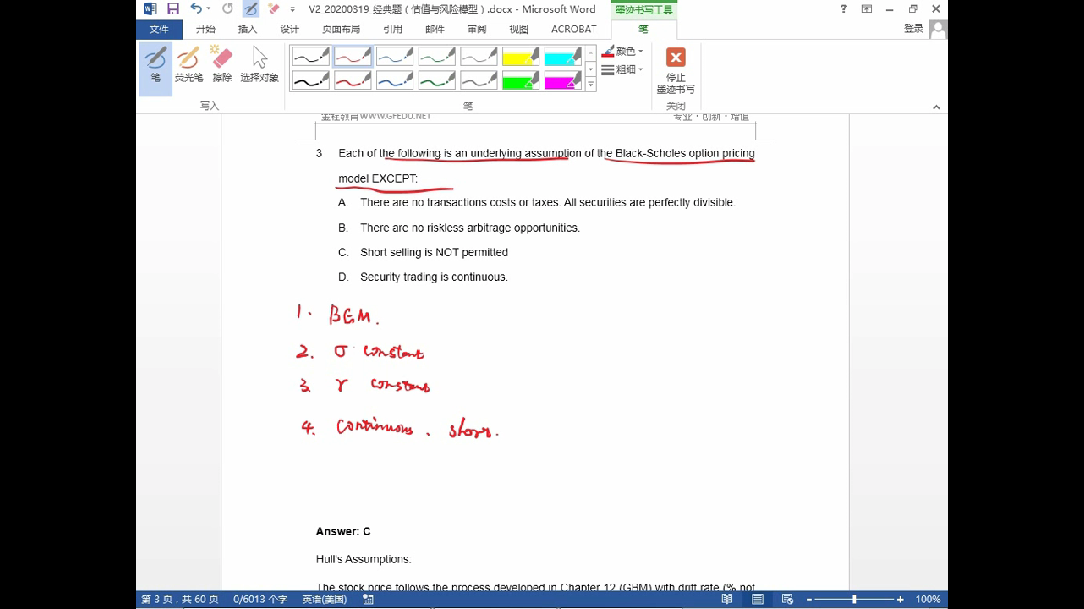Viewport: 1084px width, 609px height.
Task: Click the macro recording status icon
Action: tap(368, 599)
